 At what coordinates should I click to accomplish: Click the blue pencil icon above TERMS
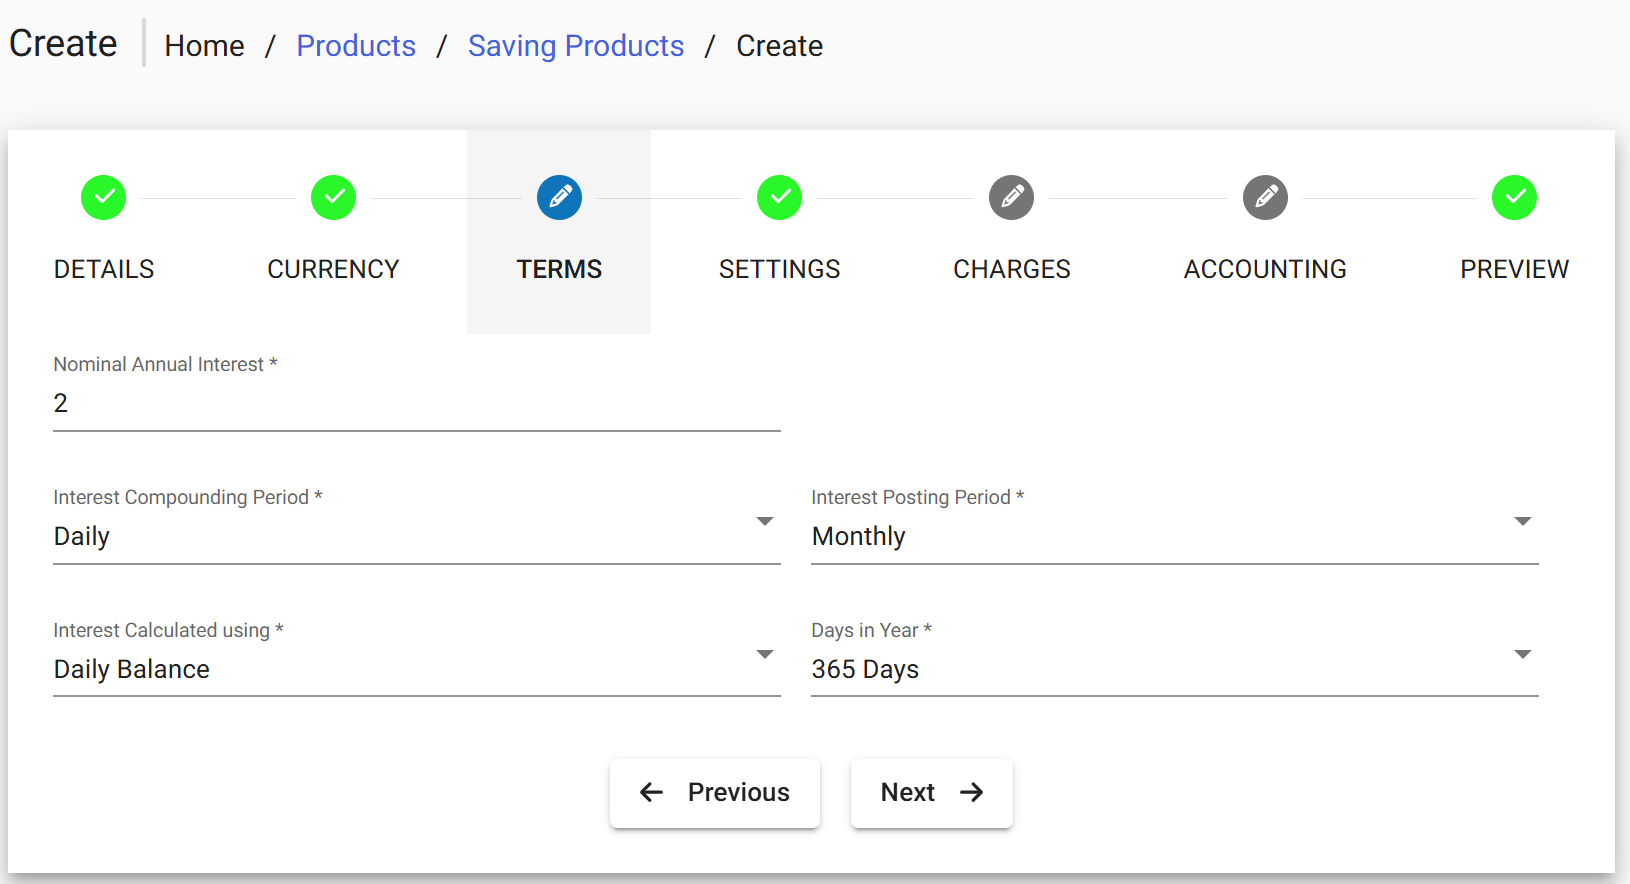(560, 197)
